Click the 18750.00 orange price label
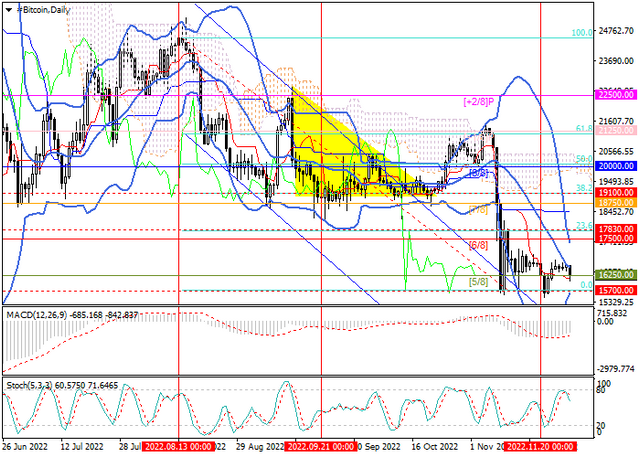The image size is (640, 457). [x=616, y=203]
